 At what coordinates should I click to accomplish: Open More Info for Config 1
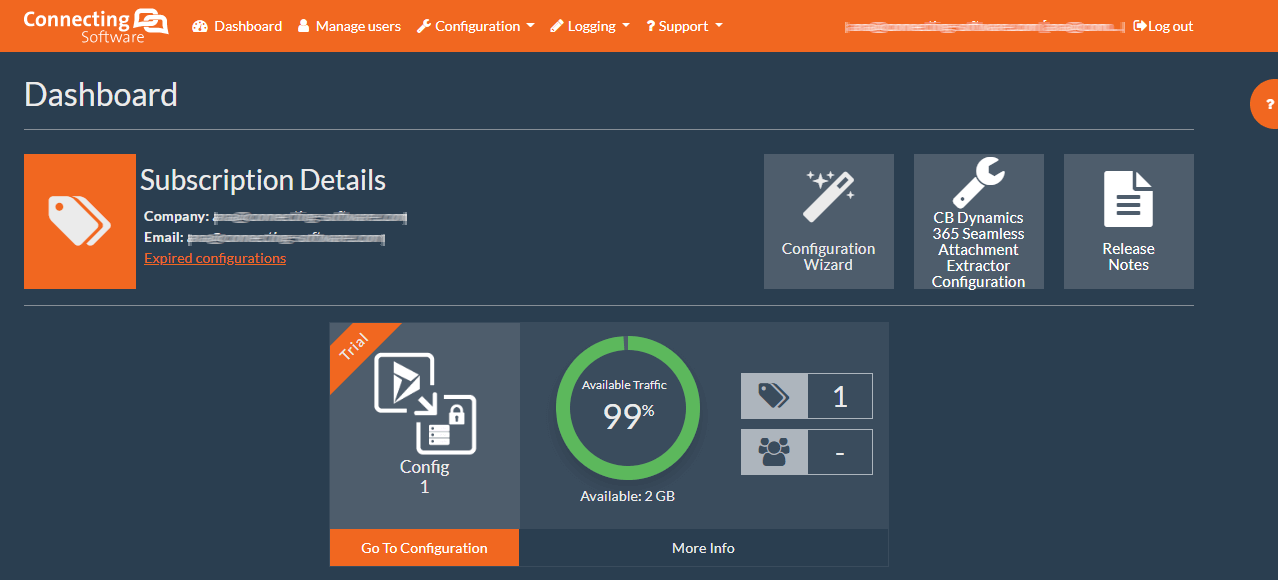click(704, 548)
